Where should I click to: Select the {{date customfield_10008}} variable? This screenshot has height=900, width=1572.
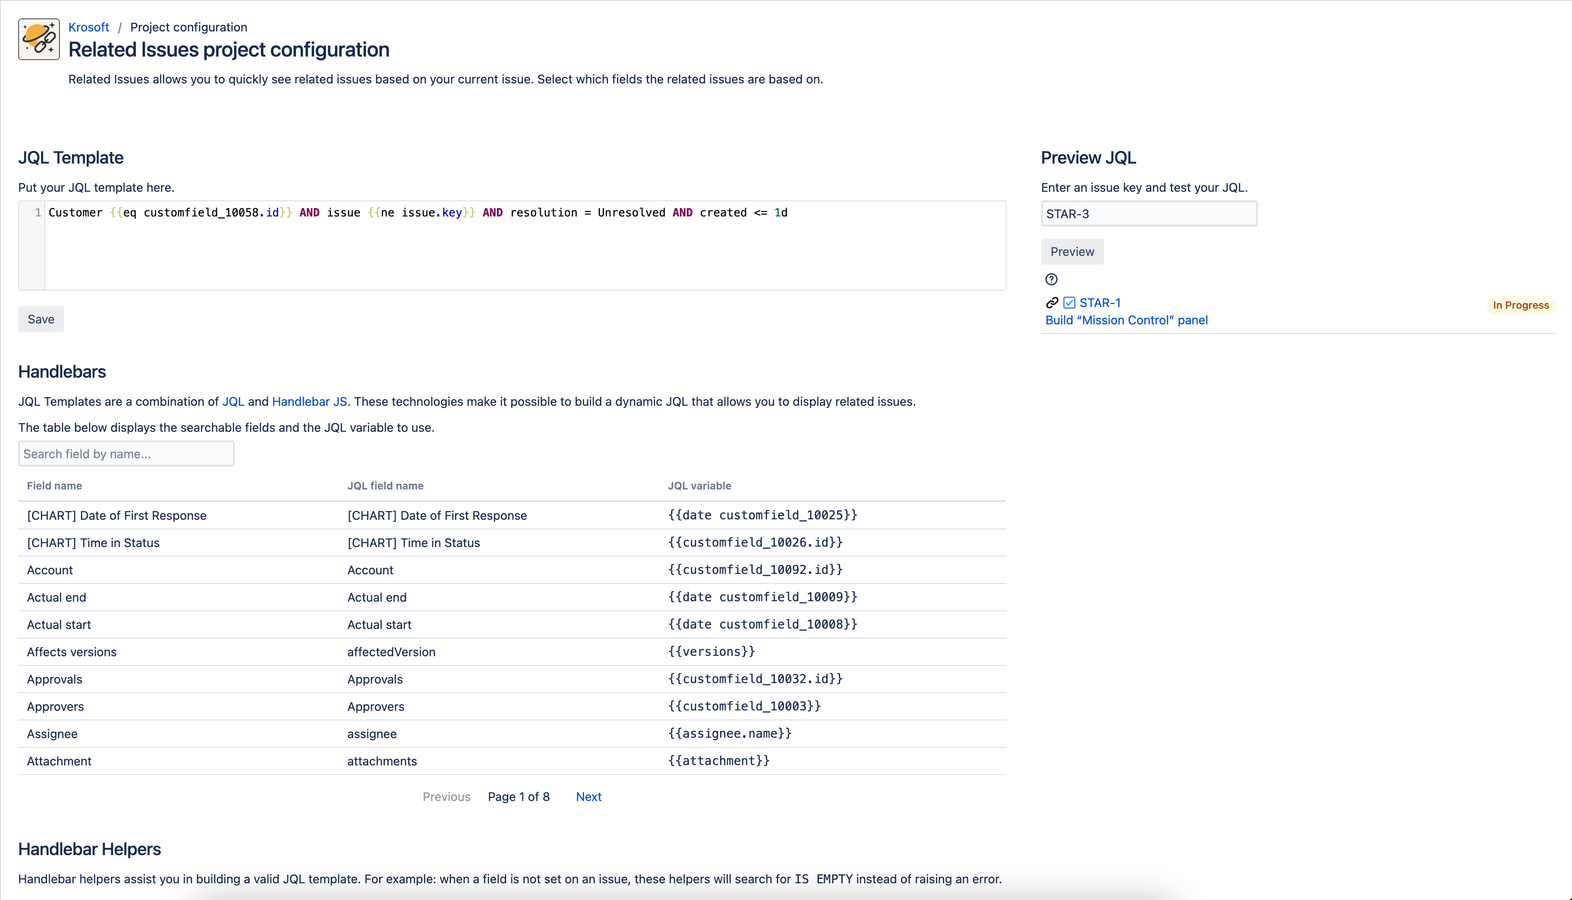tap(763, 624)
